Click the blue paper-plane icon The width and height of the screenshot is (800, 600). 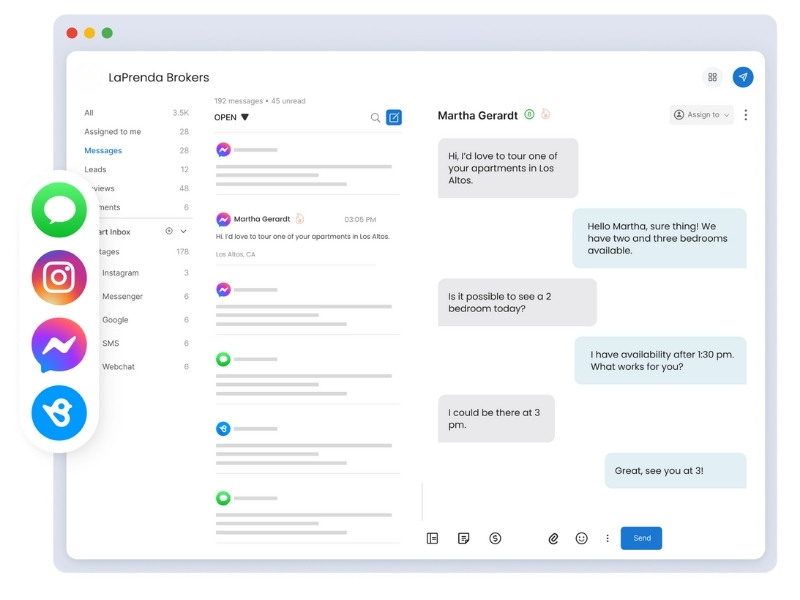tap(743, 77)
